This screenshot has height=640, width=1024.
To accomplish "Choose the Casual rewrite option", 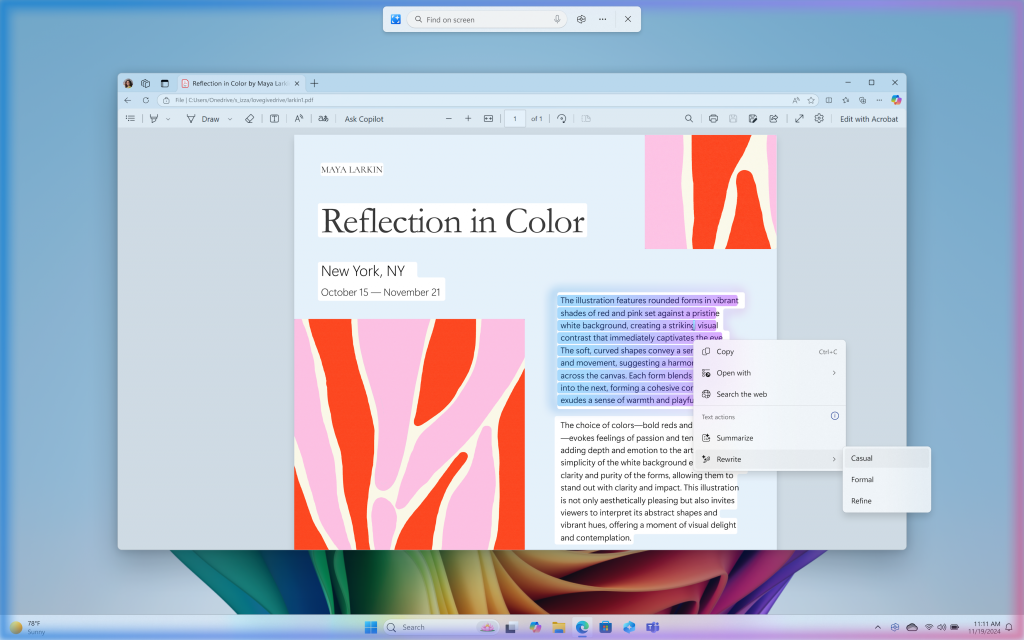I will tap(862, 457).
